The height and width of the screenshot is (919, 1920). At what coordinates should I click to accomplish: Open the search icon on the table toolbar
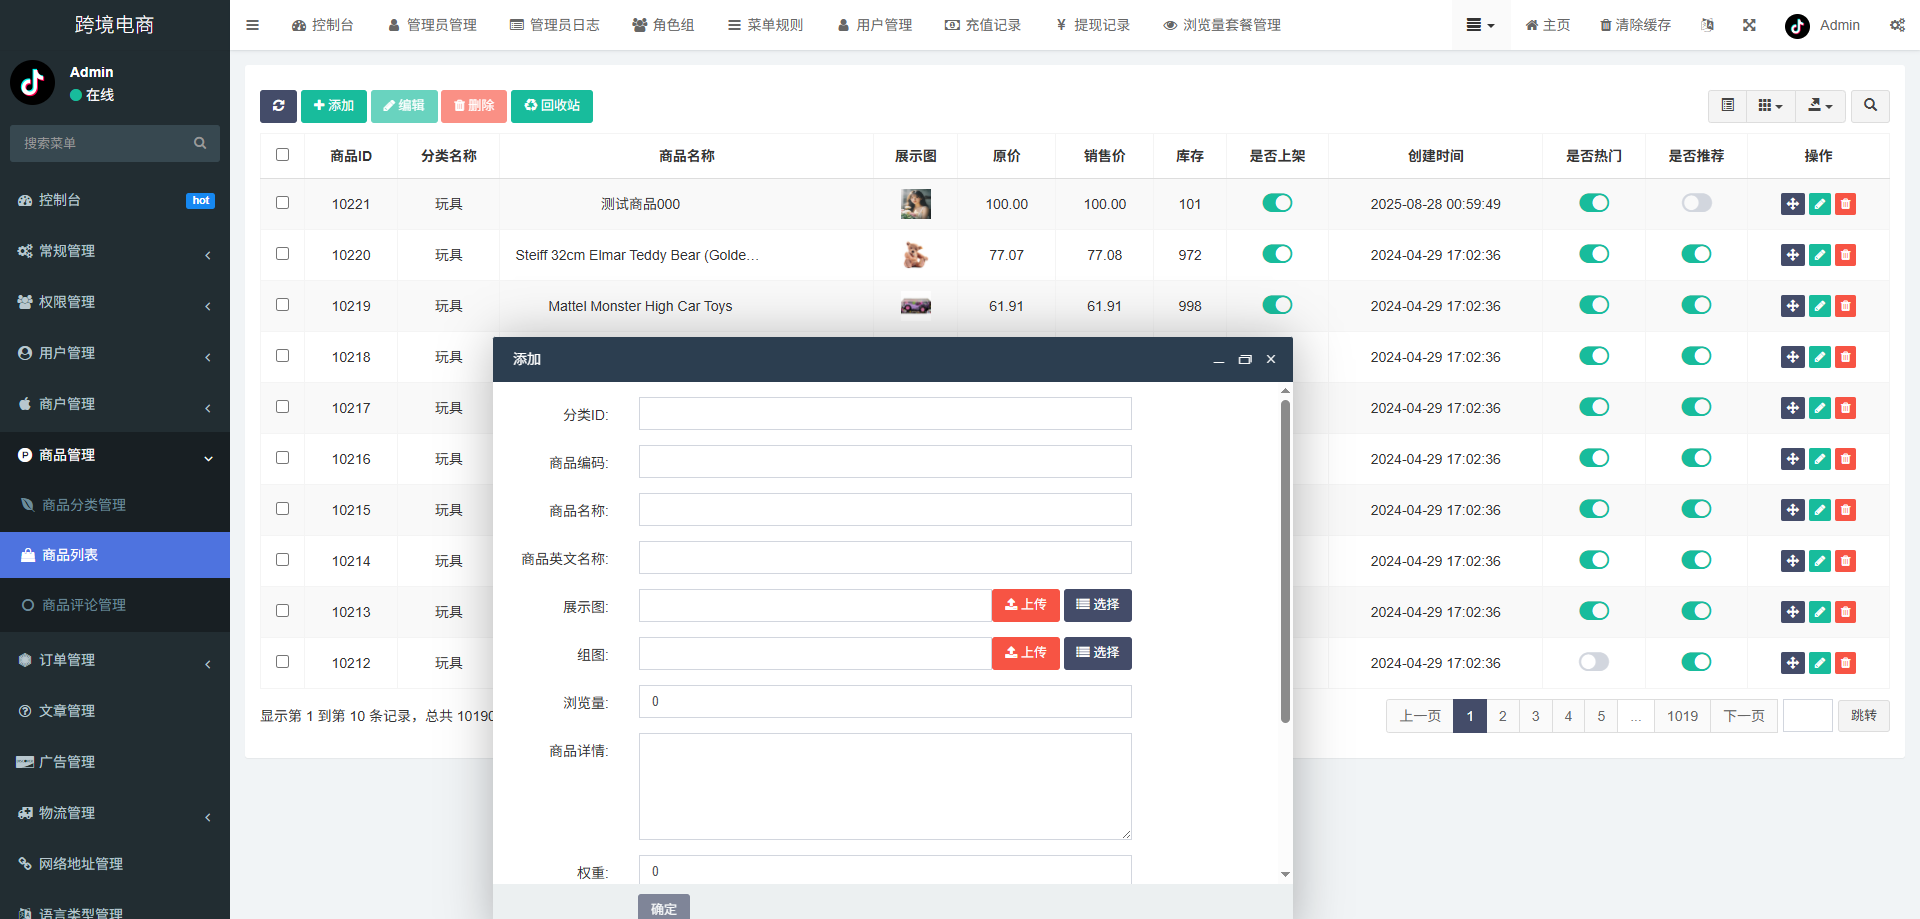(x=1869, y=106)
